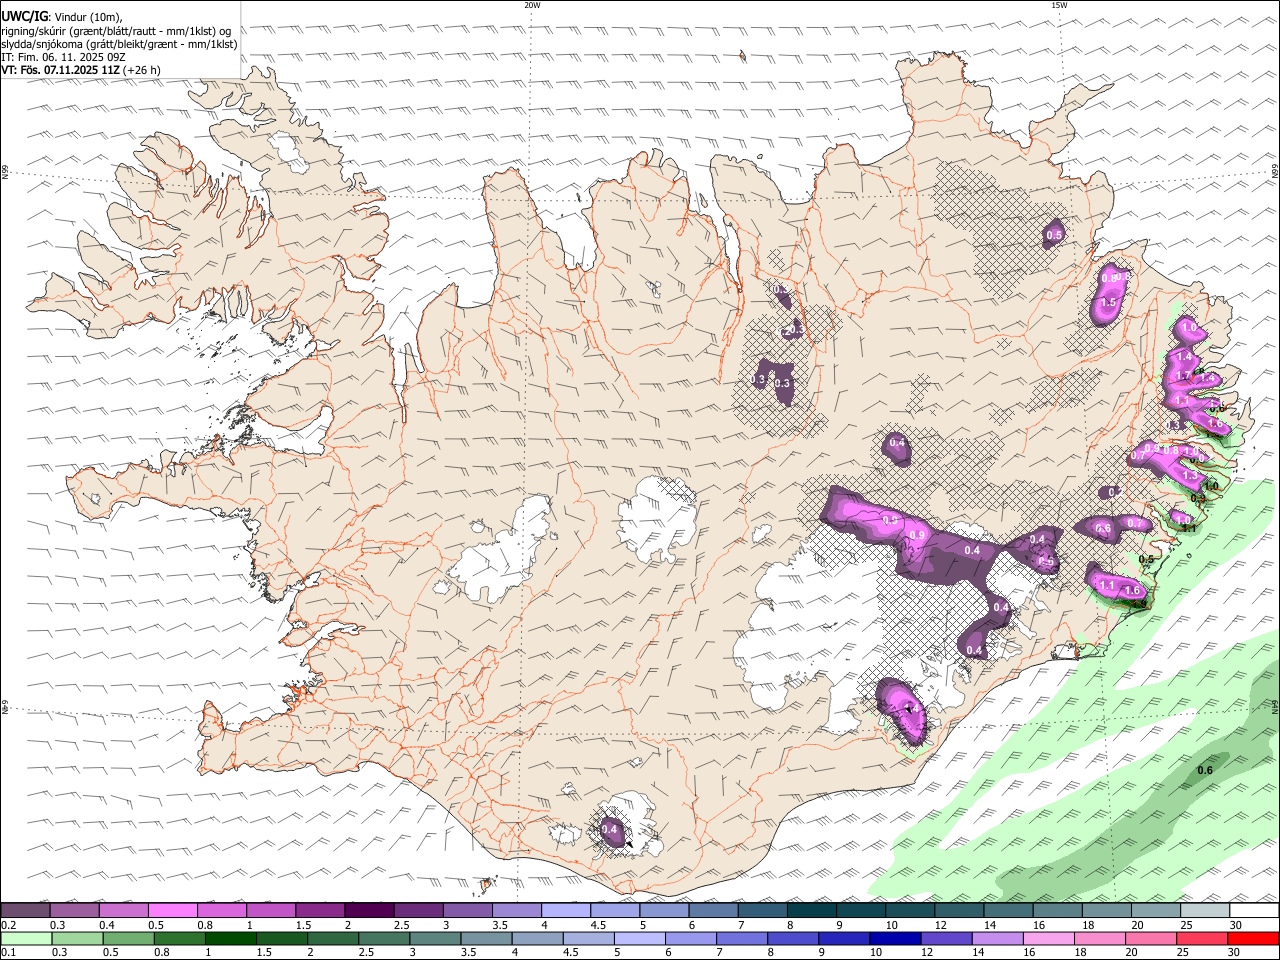Screen dimensions: 1280x960
Task: Click the 'slydda/snjókoma (grátt/bleikt/grænt' description line
Action: (119, 44)
